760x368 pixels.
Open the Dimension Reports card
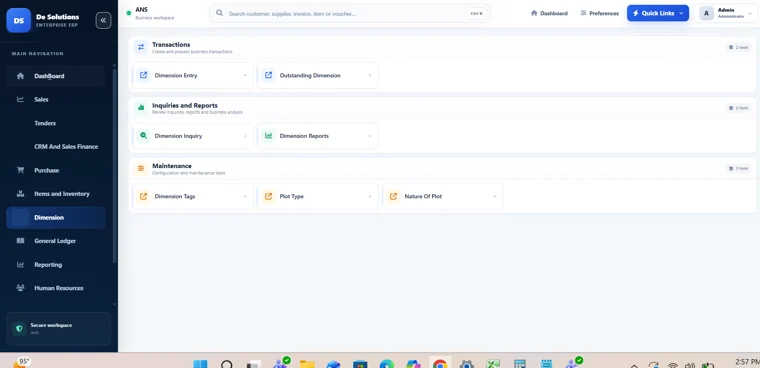pyautogui.click(x=318, y=136)
